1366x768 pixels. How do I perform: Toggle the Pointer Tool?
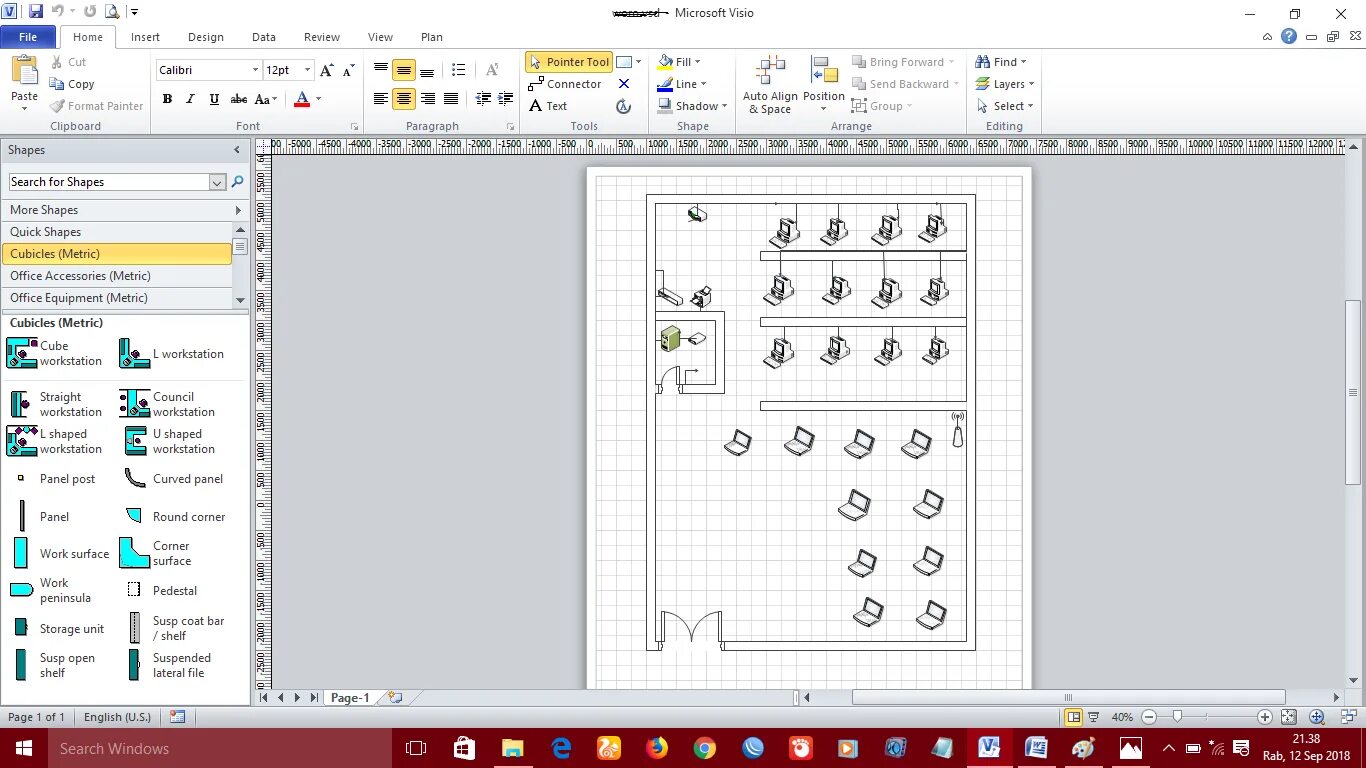[568, 62]
